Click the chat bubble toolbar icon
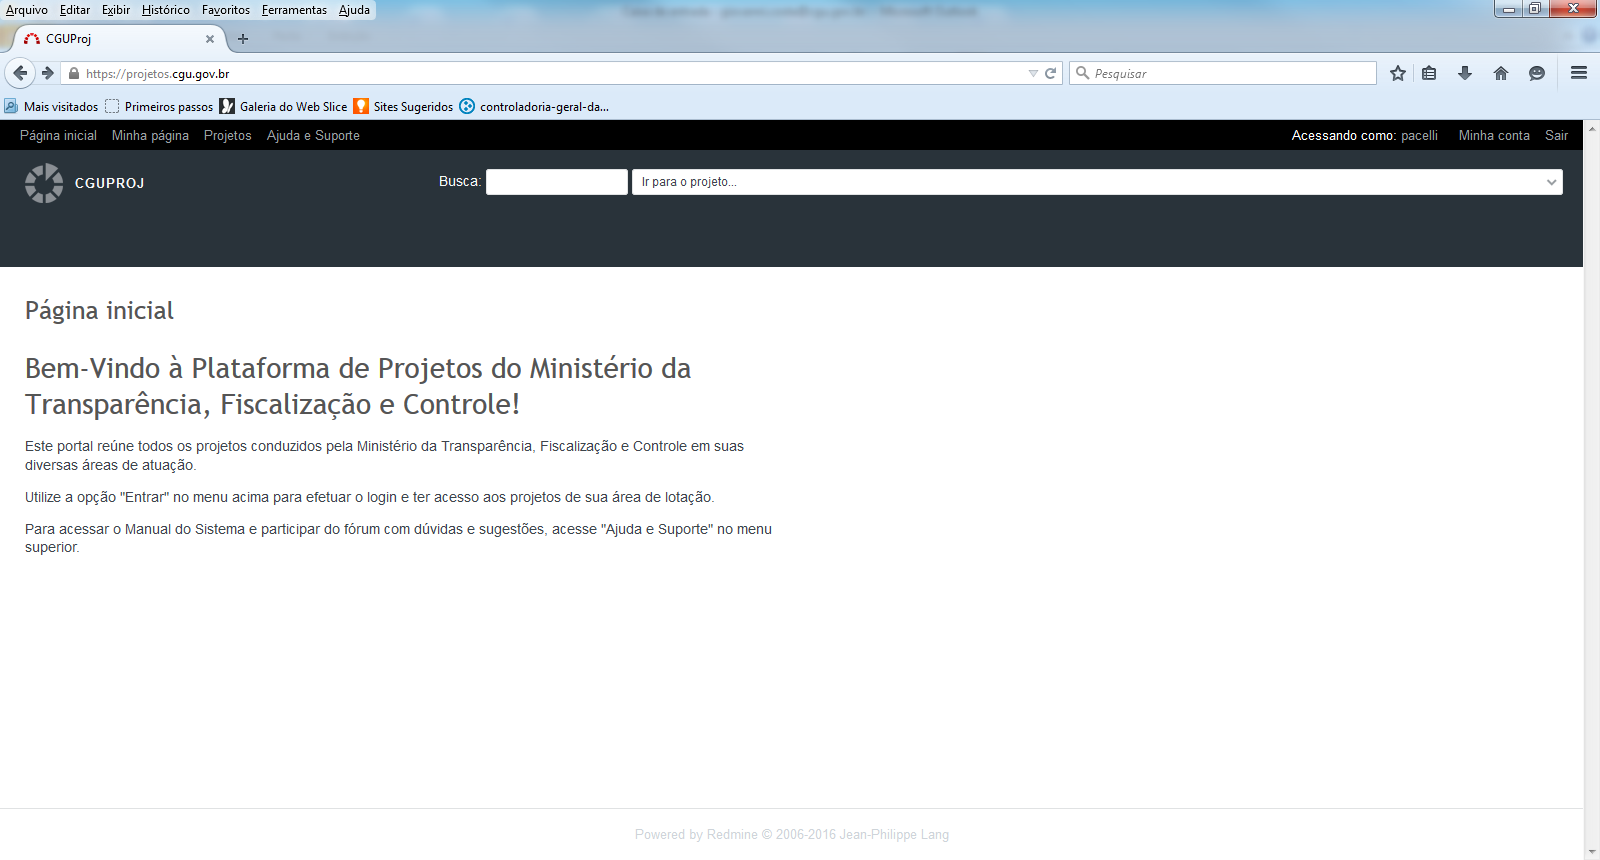The image size is (1600, 860). coord(1537,73)
